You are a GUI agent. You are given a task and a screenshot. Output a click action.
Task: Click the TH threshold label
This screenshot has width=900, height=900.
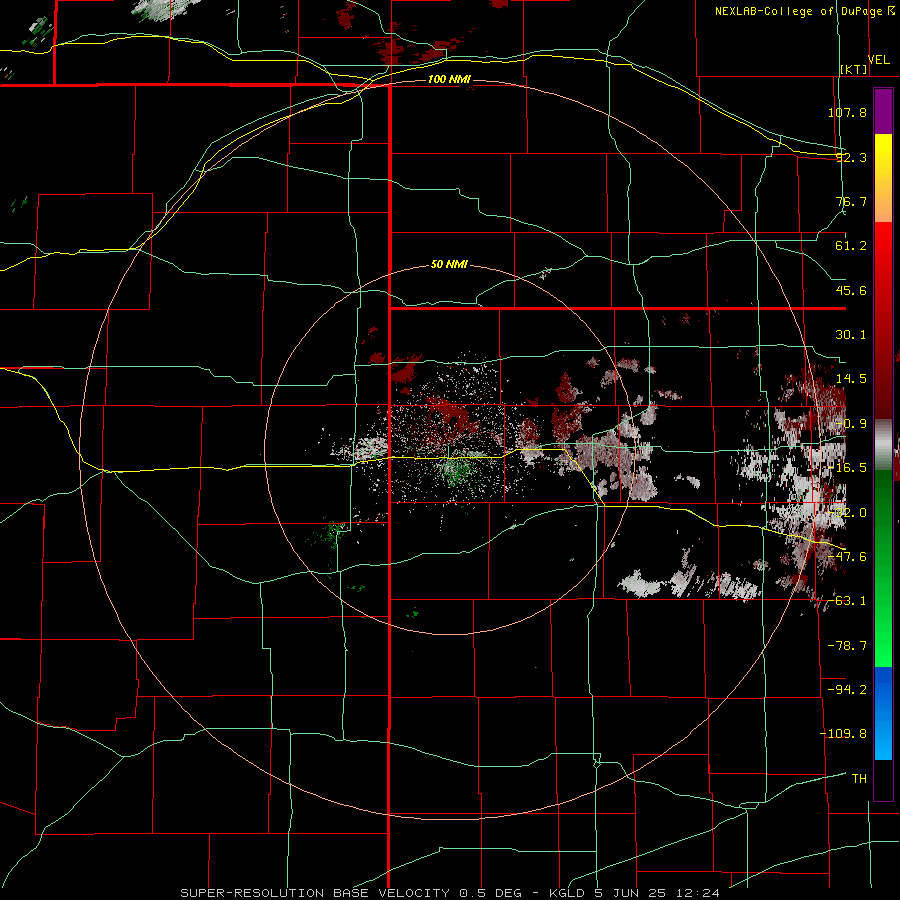(859, 779)
